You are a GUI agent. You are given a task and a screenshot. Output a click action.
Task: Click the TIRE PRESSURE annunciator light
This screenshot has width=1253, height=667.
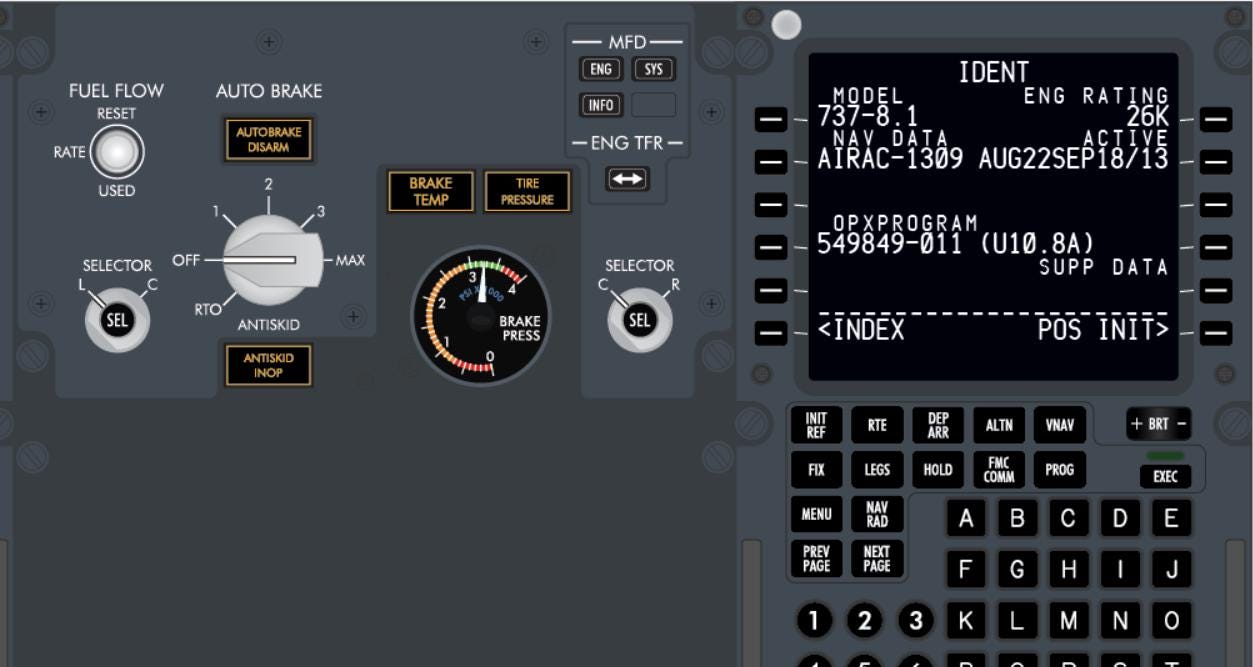click(527, 191)
